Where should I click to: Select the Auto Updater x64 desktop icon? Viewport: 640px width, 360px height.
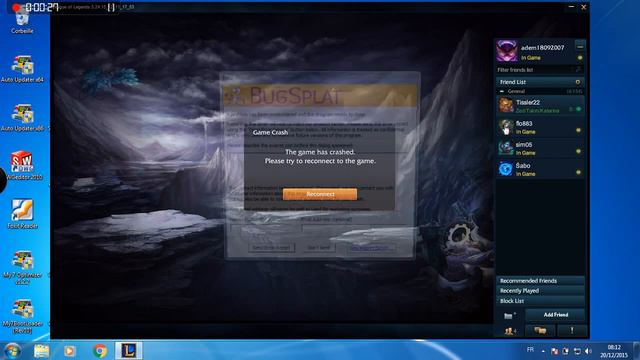click(x=22, y=69)
